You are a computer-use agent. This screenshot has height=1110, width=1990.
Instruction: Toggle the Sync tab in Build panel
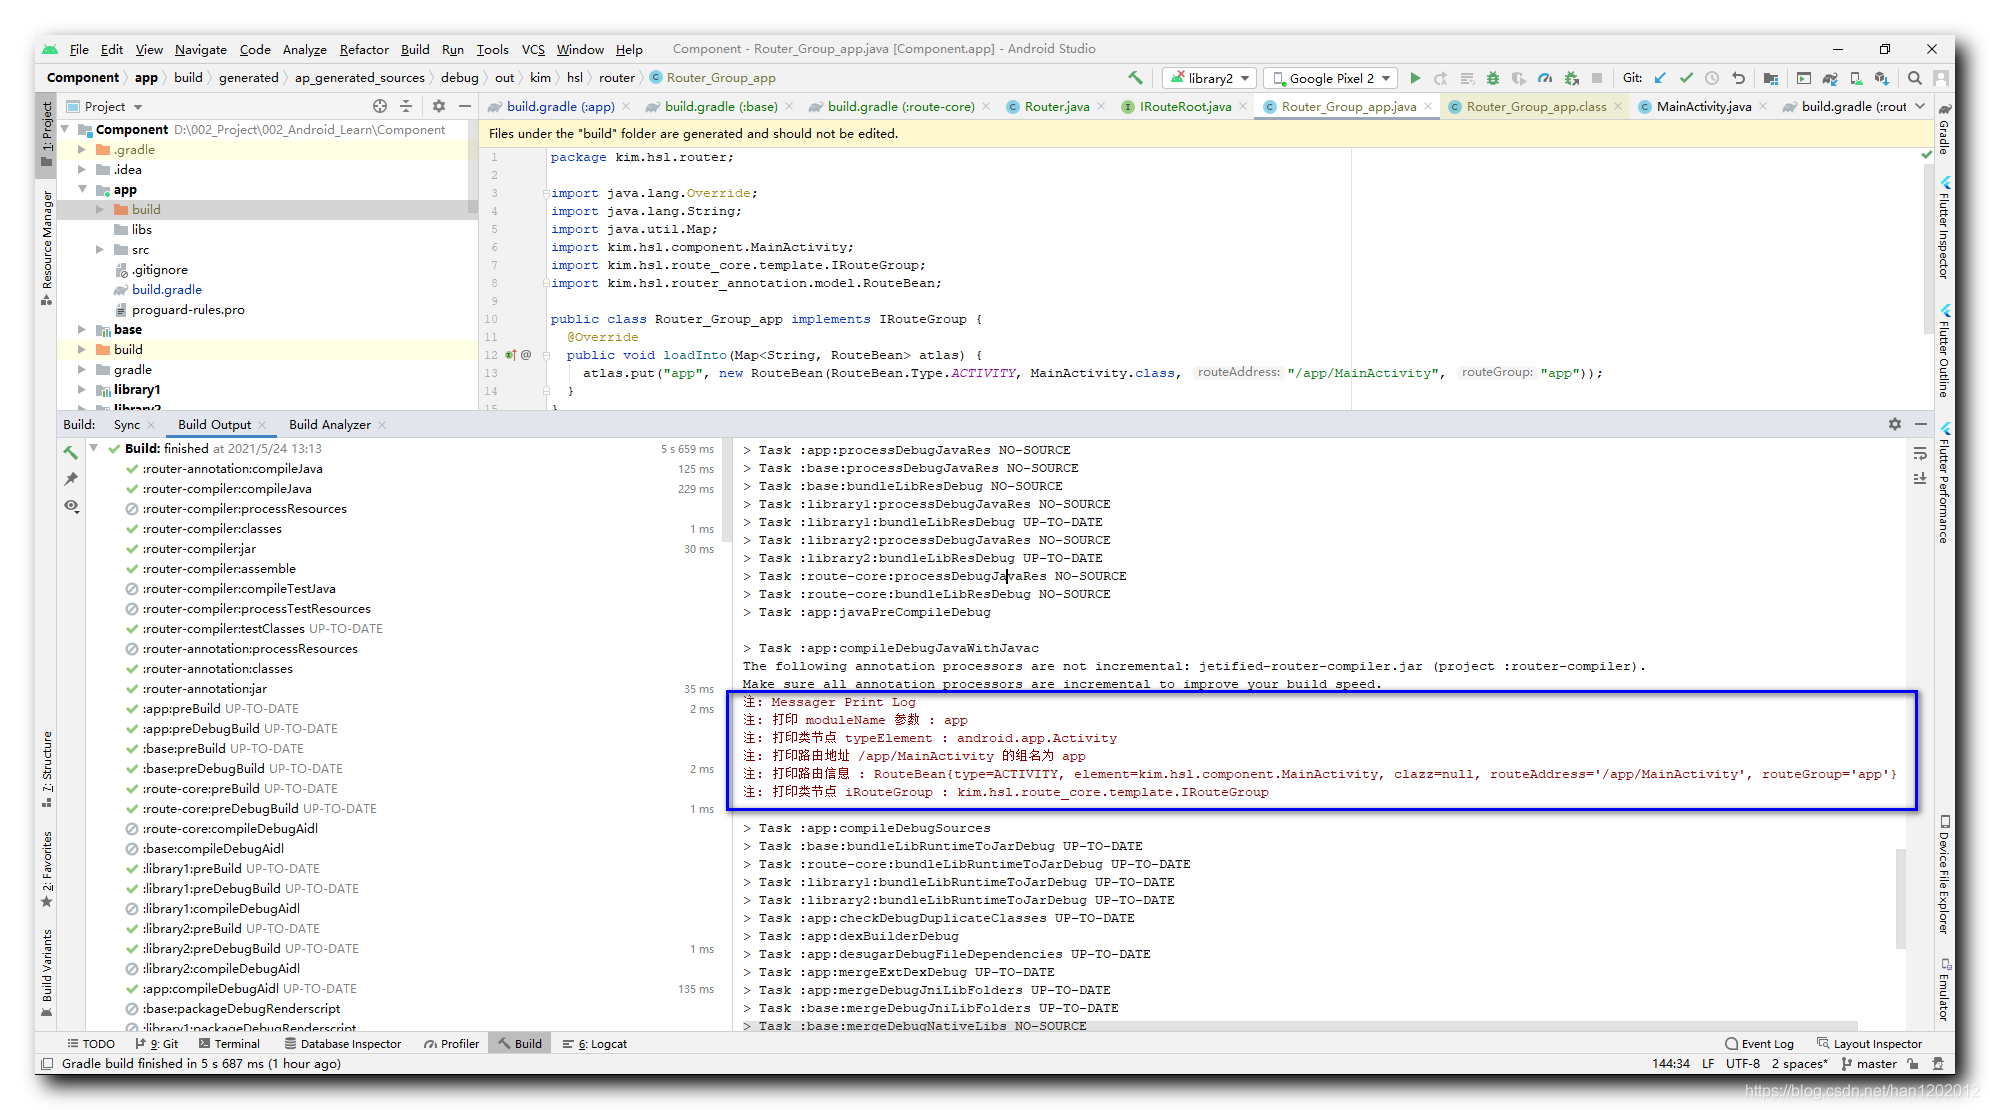click(x=123, y=424)
